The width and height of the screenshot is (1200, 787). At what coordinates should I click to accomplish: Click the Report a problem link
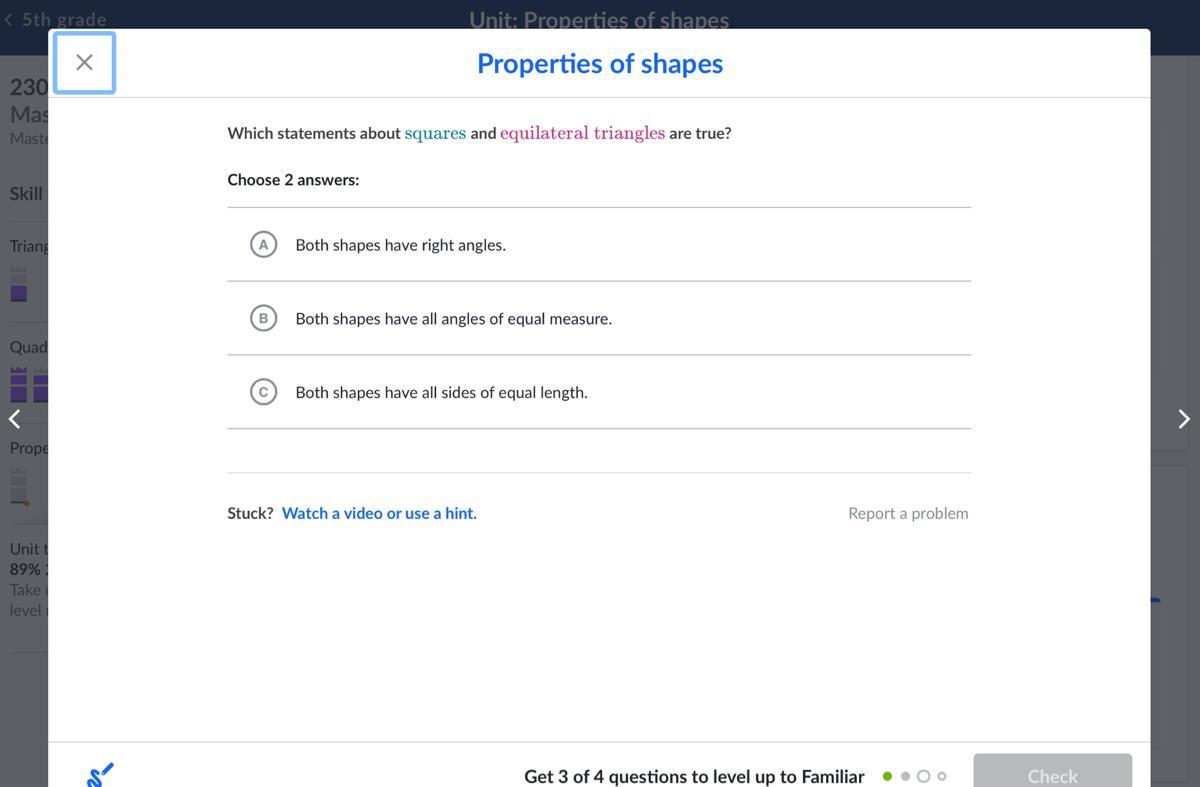click(x=908, y=513)
